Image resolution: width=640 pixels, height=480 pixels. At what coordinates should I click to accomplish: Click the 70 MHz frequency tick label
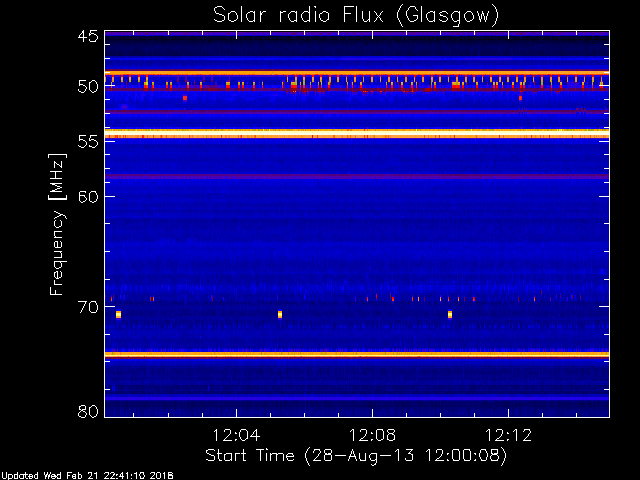click(x=87, y=307)
